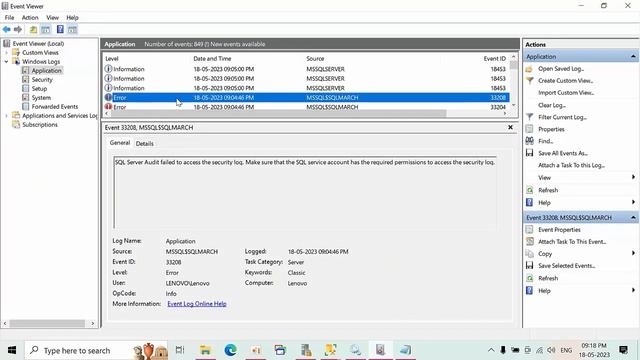Collapse the Application actions section

[x=633, y=56]
